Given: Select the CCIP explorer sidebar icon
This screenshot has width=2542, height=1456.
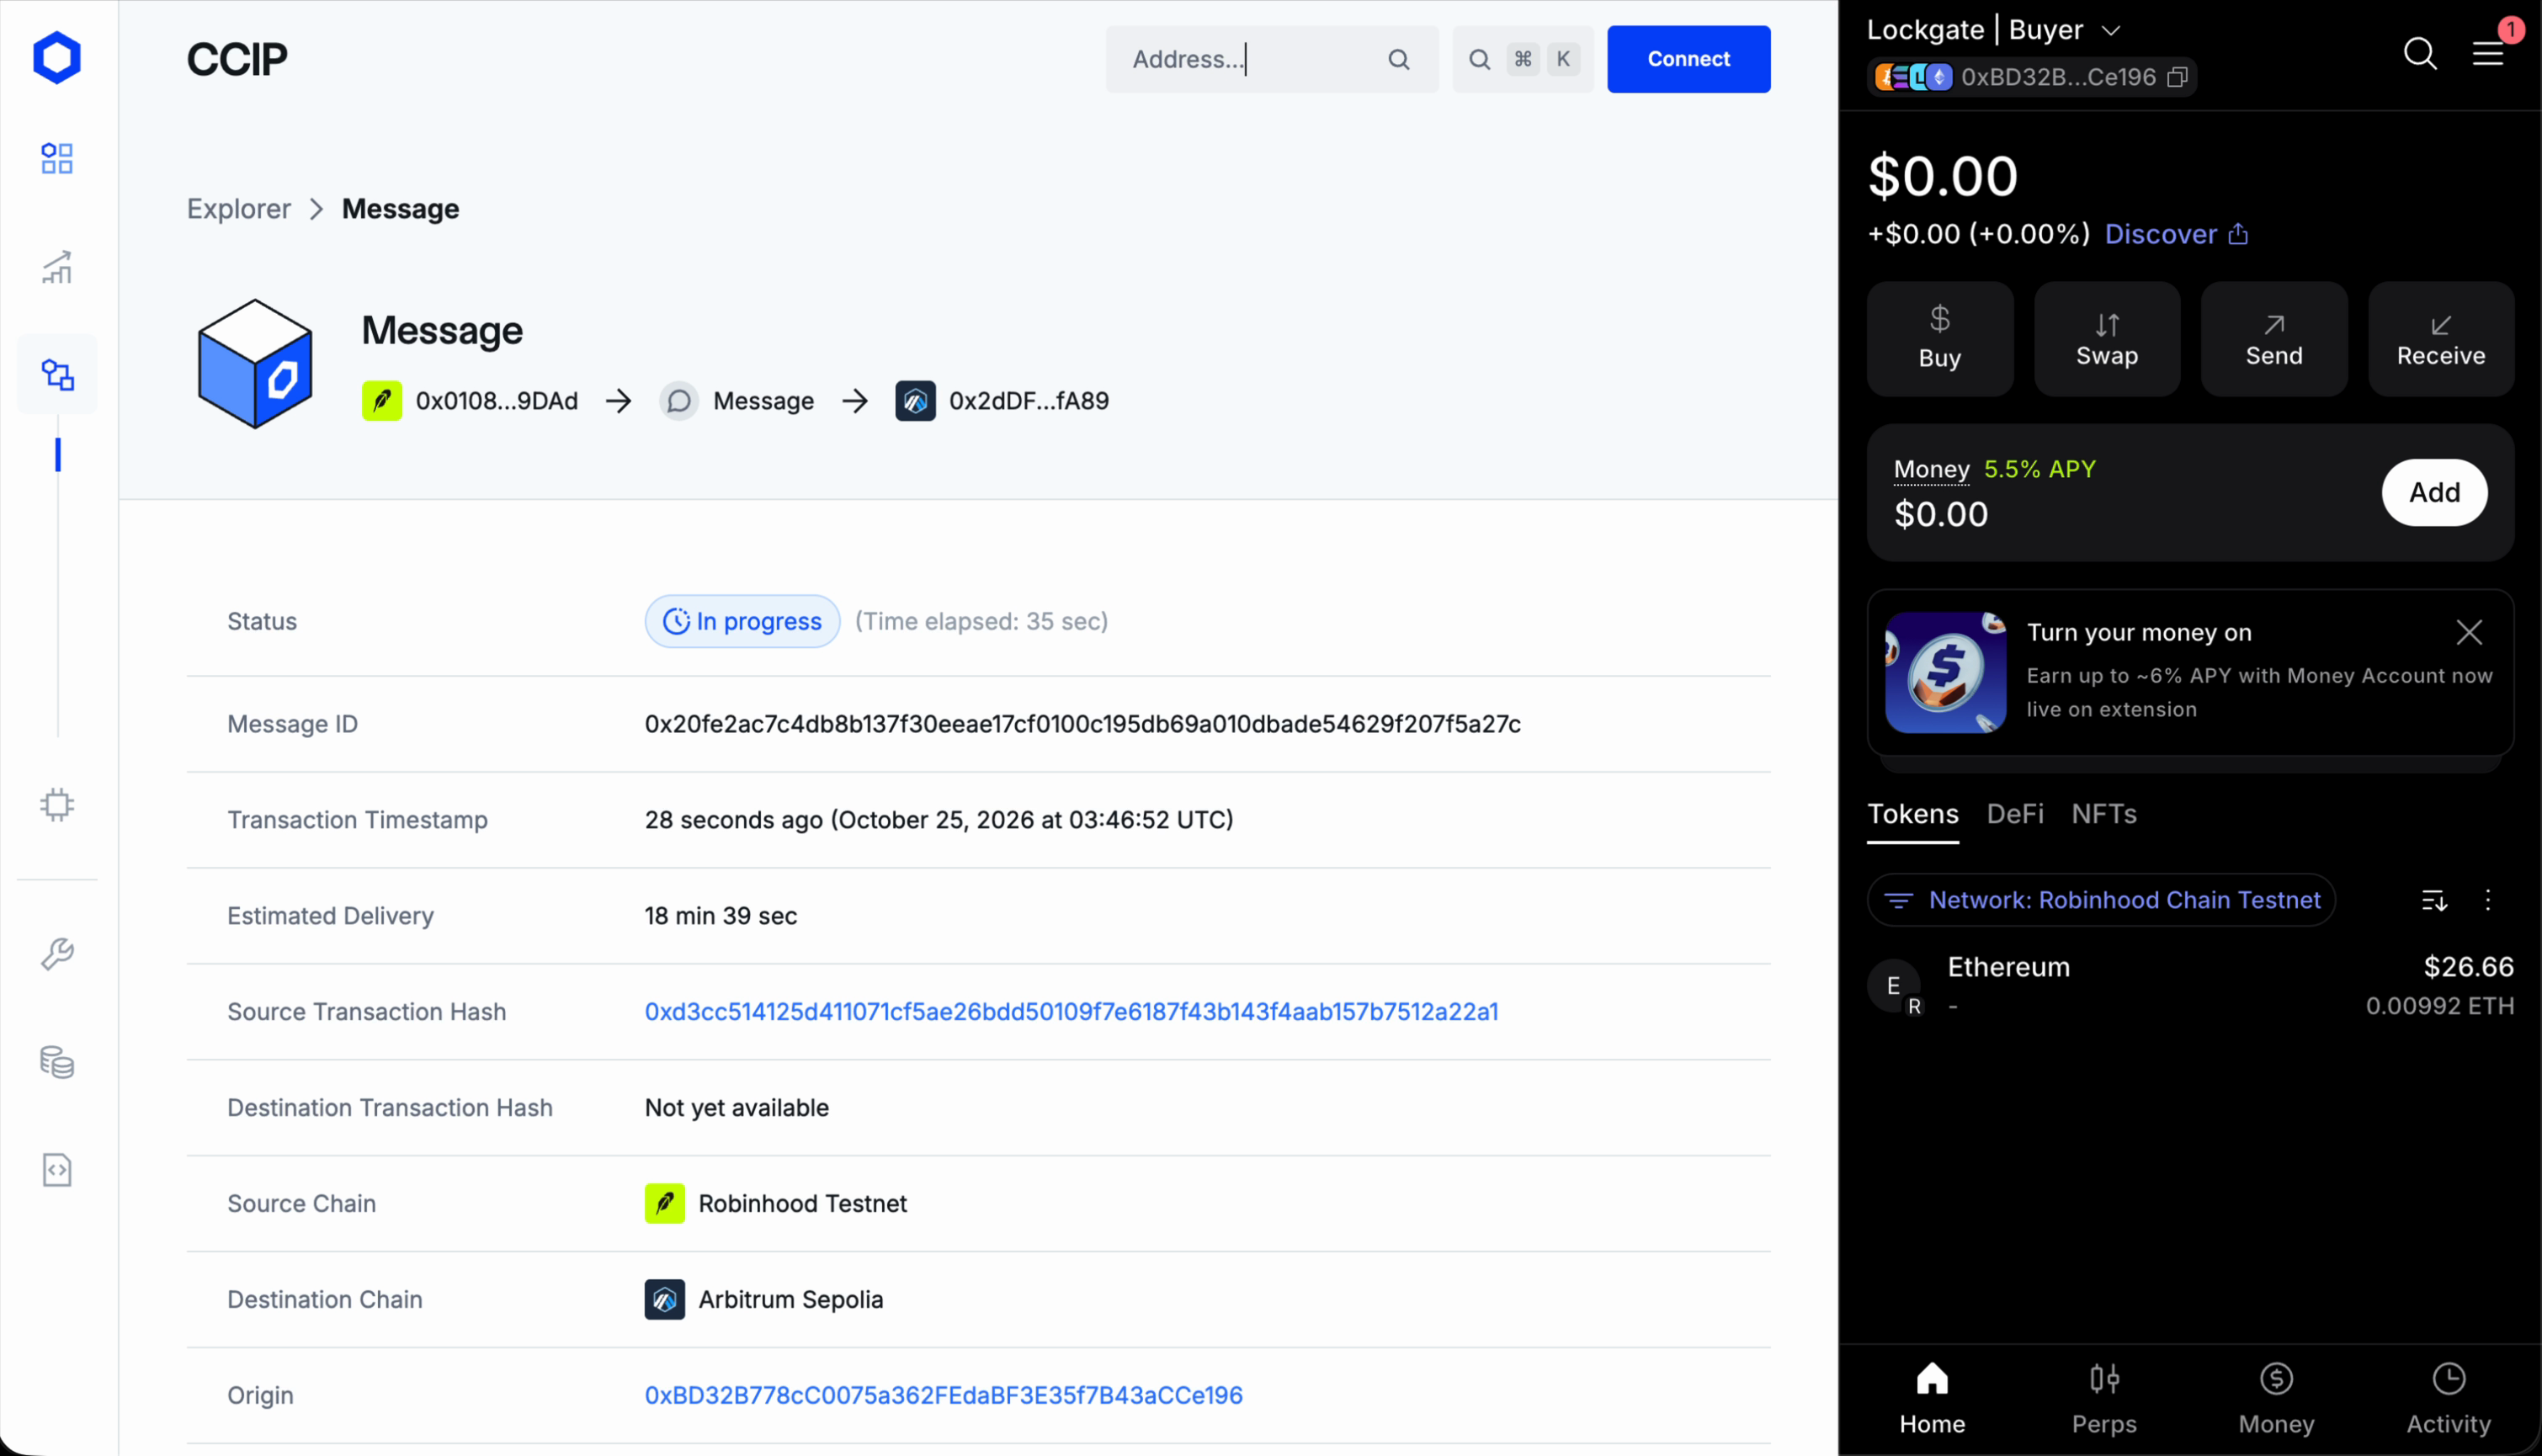Looking at the screenshot, I should coord(57,375).
